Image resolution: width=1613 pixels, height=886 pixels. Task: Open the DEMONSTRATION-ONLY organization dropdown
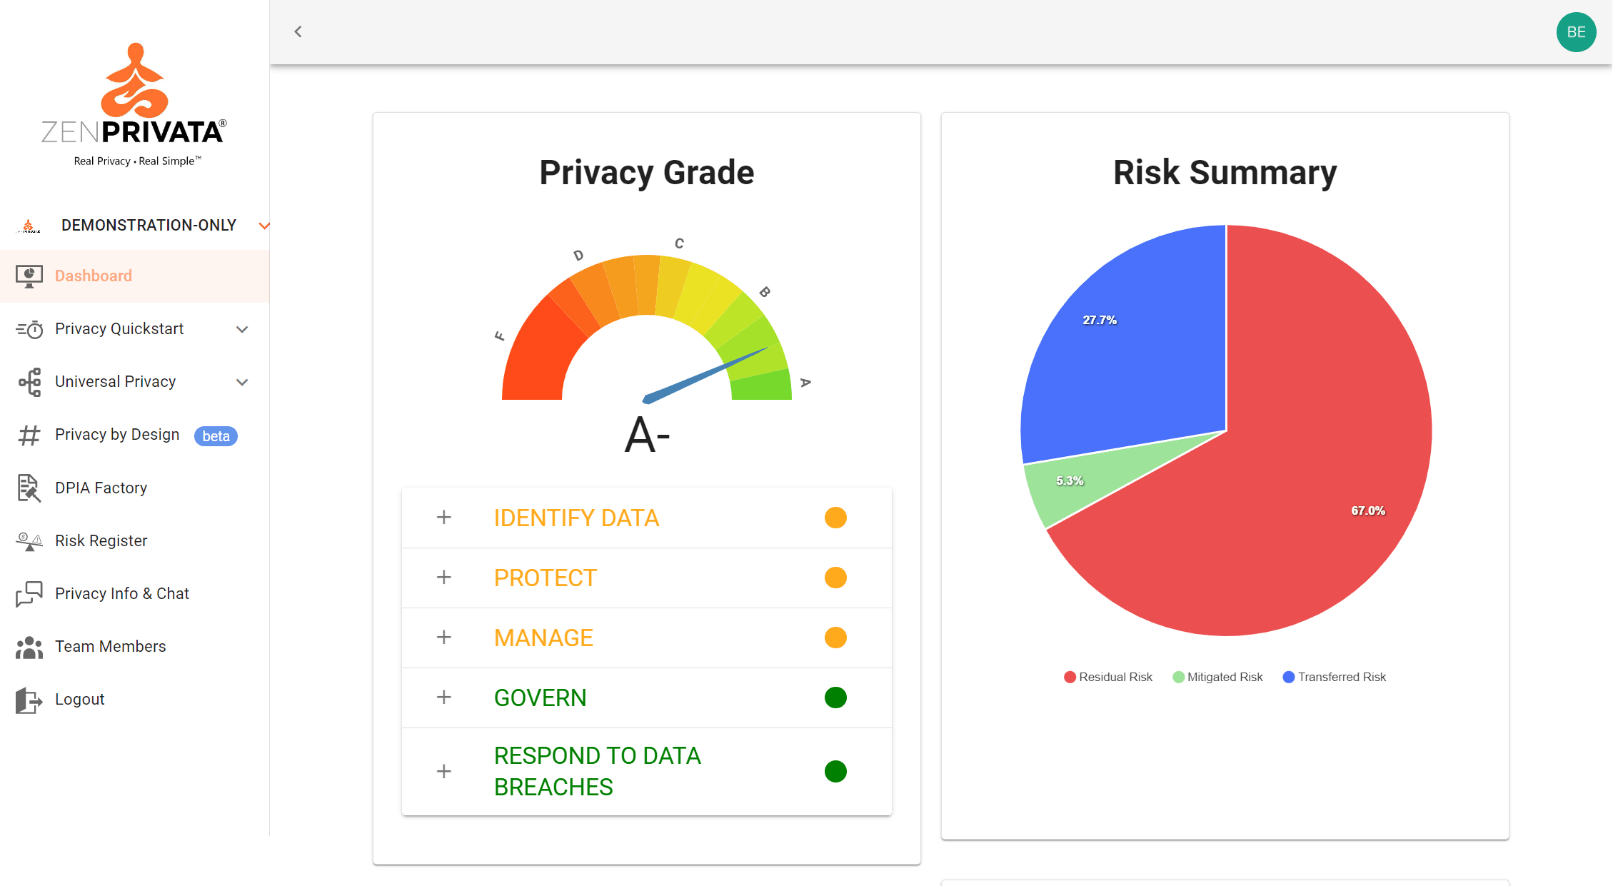click(264, 226)
